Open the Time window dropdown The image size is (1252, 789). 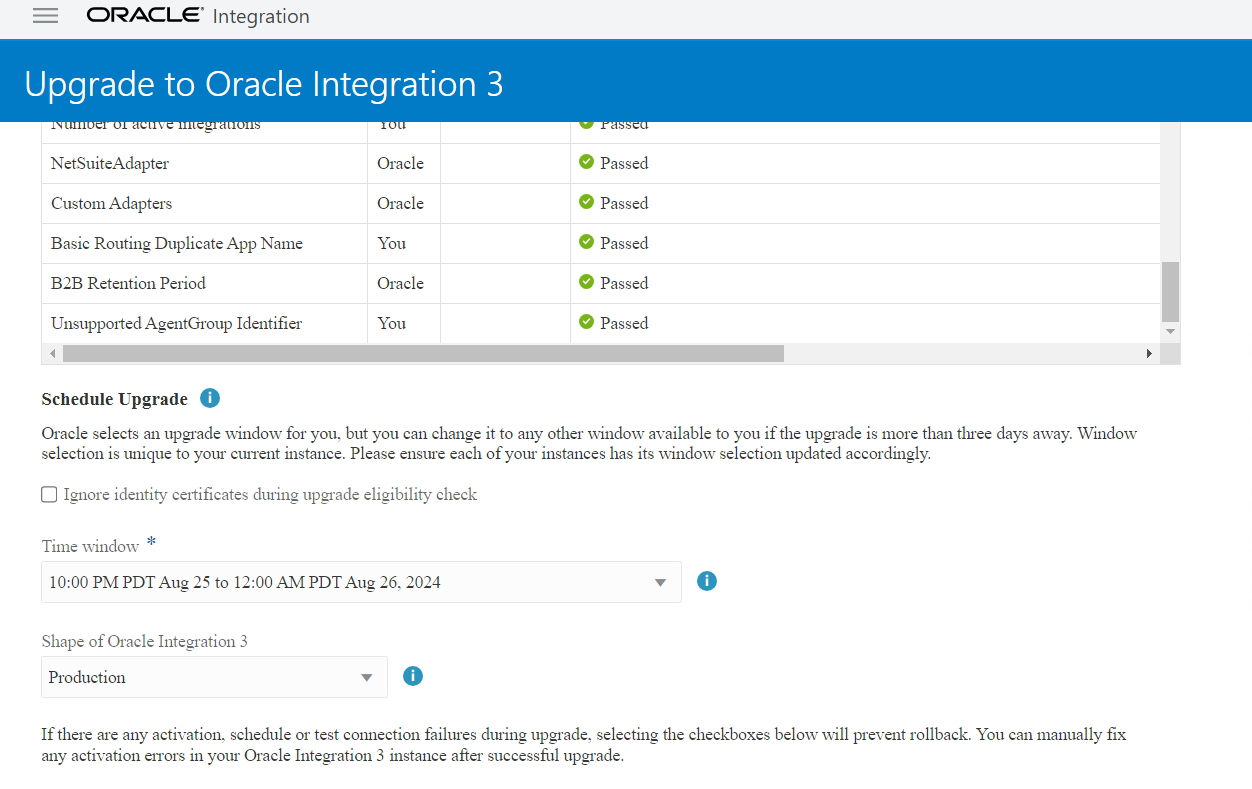pyautogui.click(x=361, y=582)
